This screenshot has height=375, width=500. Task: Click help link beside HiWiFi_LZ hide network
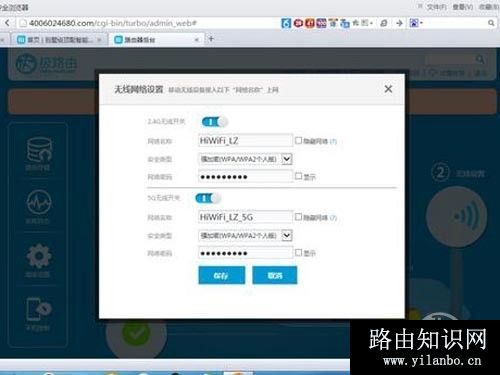coord(333,142)
